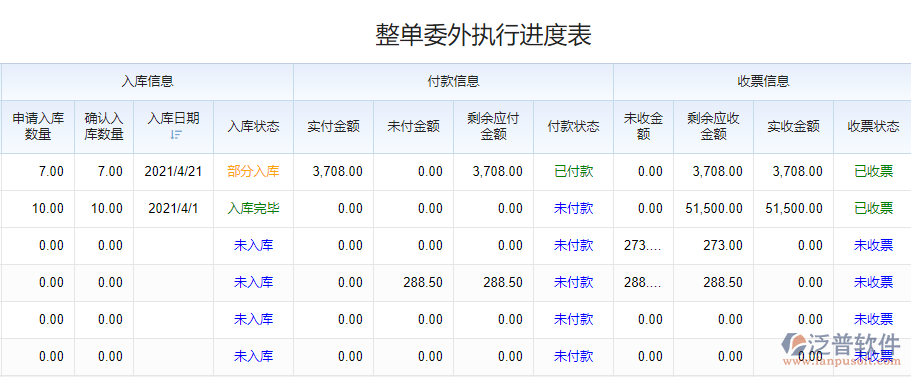Select 273.00 in 剩余应收金额 column
Screen dimensions: 911x377
723,245
